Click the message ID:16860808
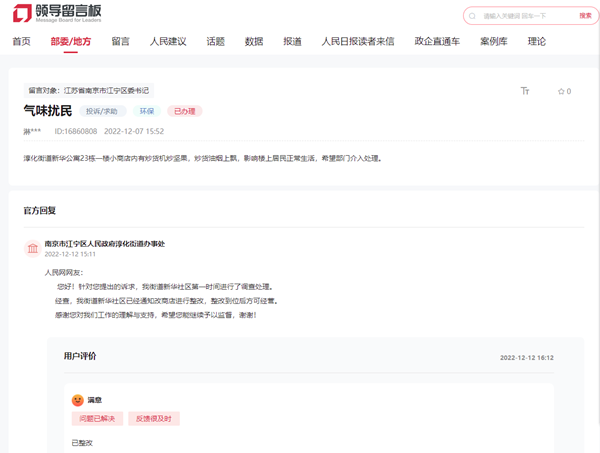The height and width of the screenshot is (453, 600). (x=76, y=132)
